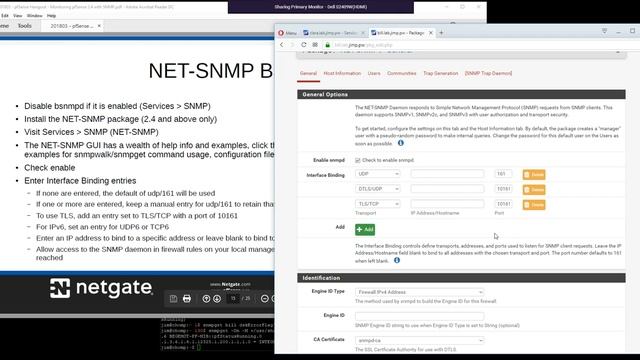Go to next page in Acrobat toolbar
The image size is (640, 360).
click(x=217, y=299)
